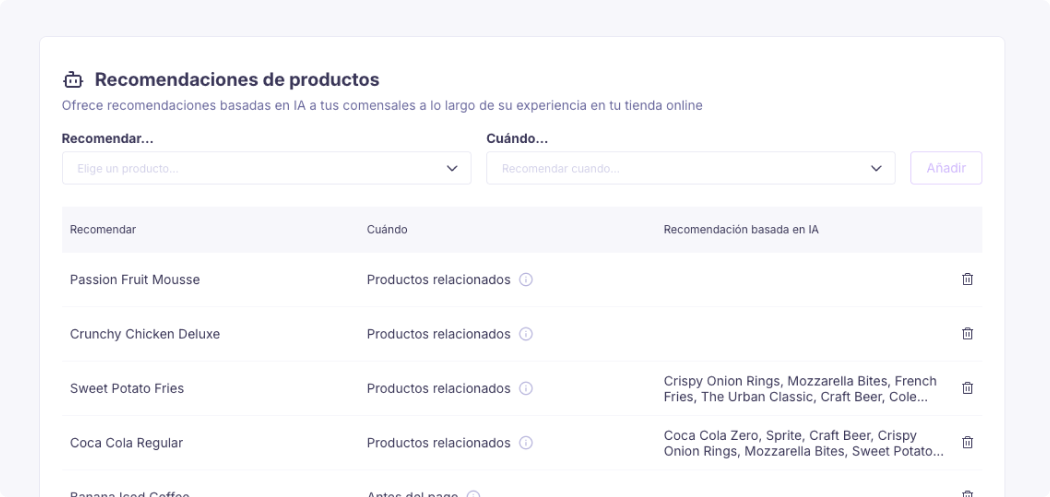Click info icon in Sweet Potato Fries row
Image resolution: width=1050 pixels, height=497 pixels.
pyautogui.click(x=526, y=388)
